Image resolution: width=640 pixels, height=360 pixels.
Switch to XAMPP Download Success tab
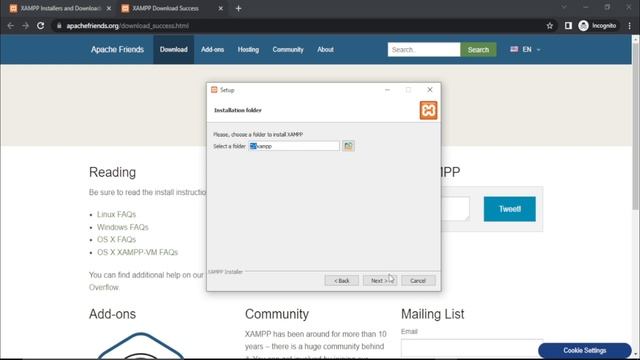[172, 8]
